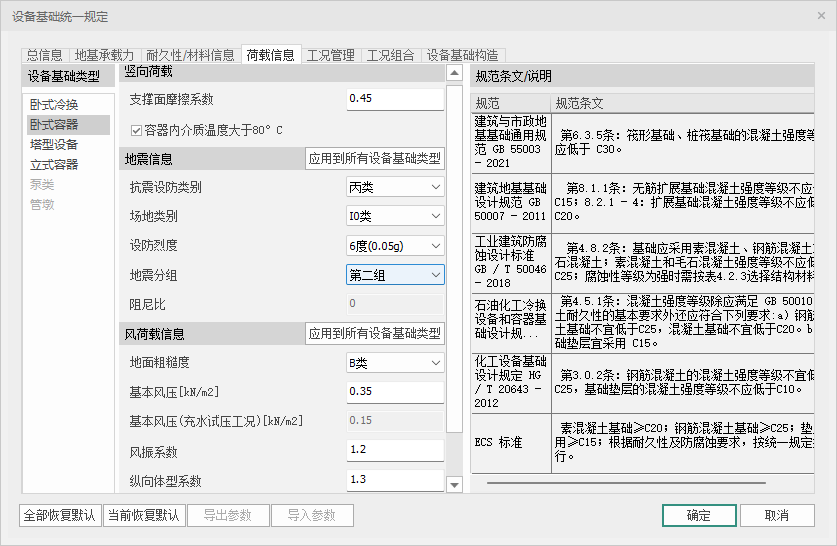
Task: Go to the 工况组合 tab
Action: coord(391,55)
